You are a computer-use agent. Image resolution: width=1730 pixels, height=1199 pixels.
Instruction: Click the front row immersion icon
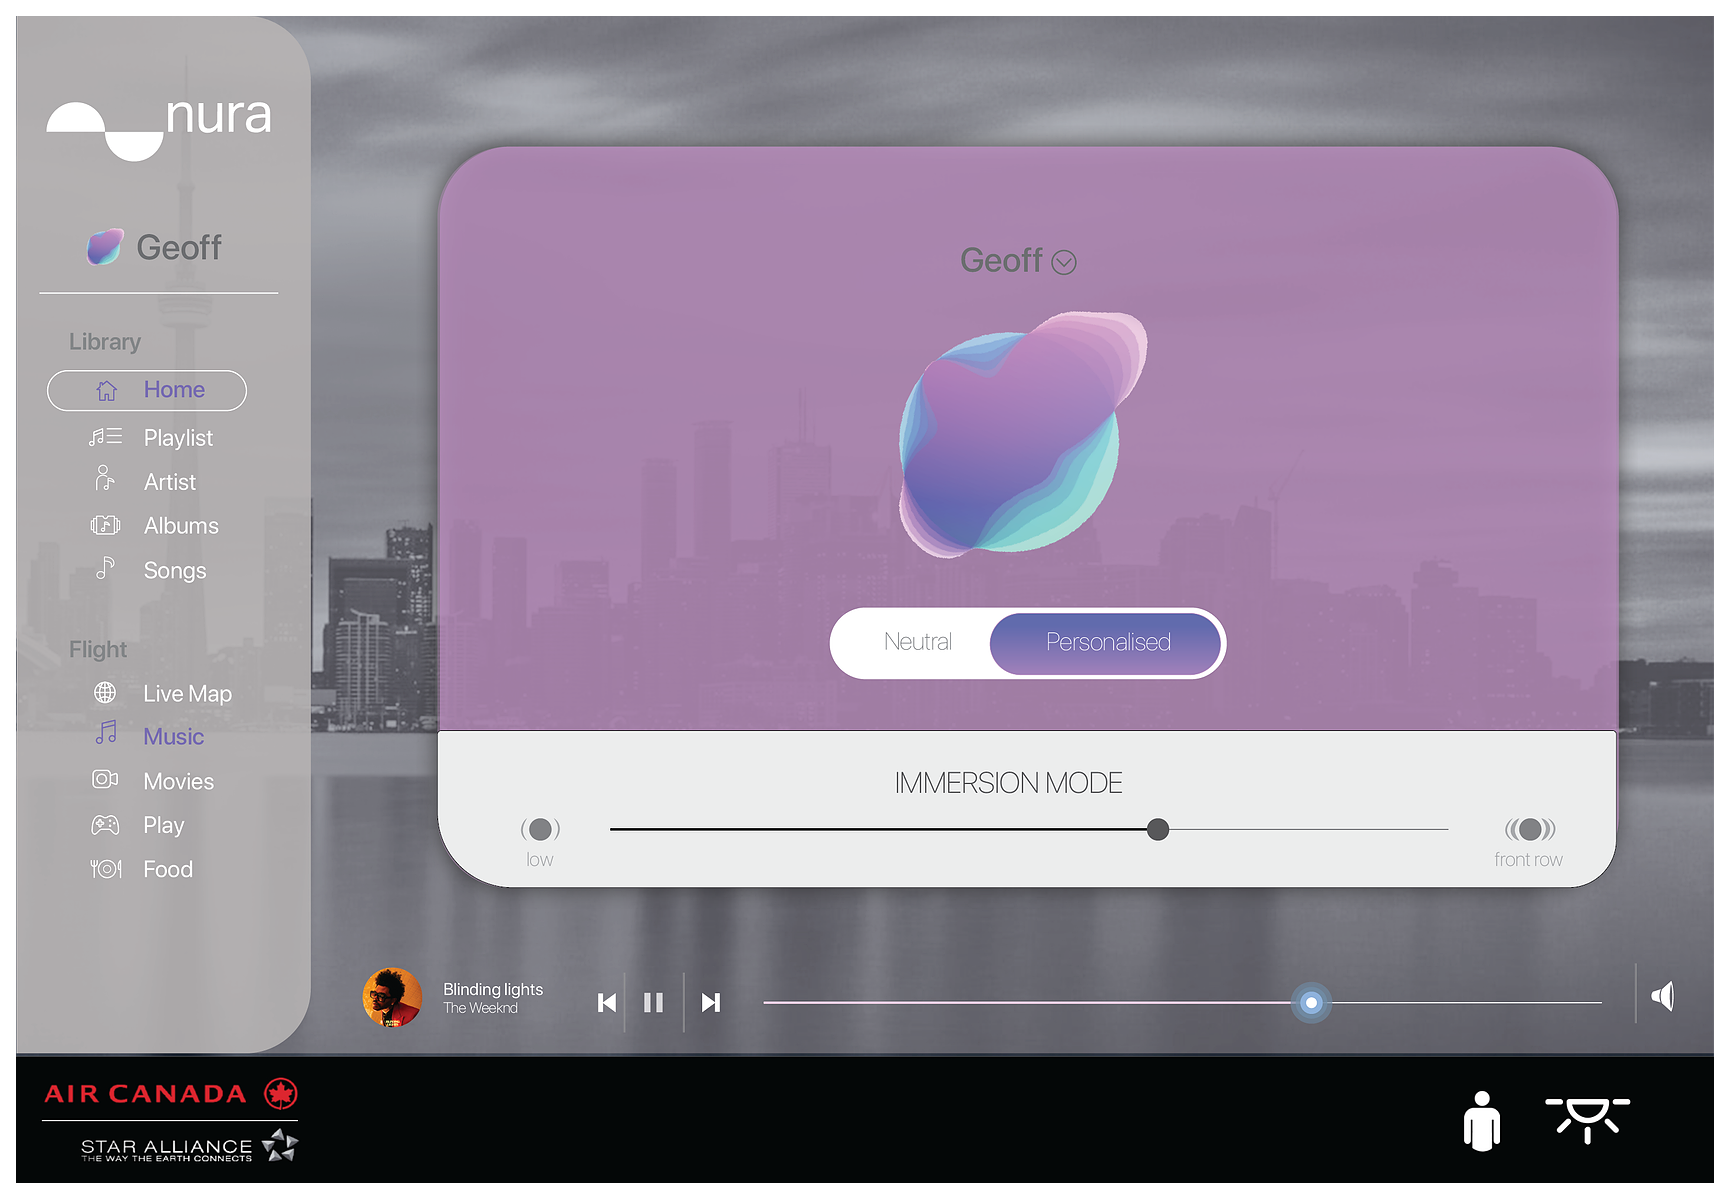(x=1530, y=829)
